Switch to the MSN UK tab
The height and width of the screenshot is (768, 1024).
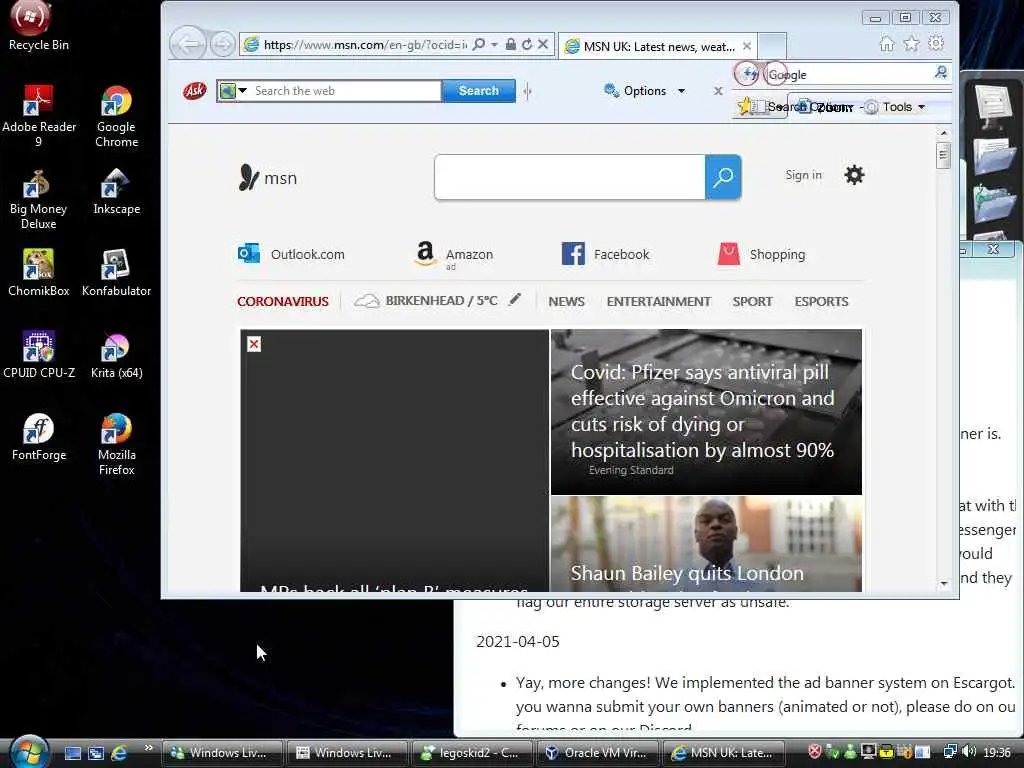coord(658,46)
